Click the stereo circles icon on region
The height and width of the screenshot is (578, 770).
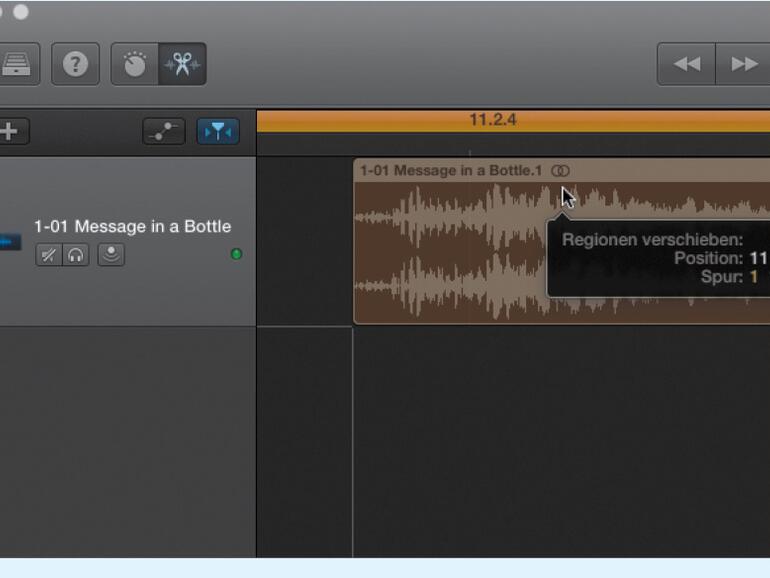(560, 171)
